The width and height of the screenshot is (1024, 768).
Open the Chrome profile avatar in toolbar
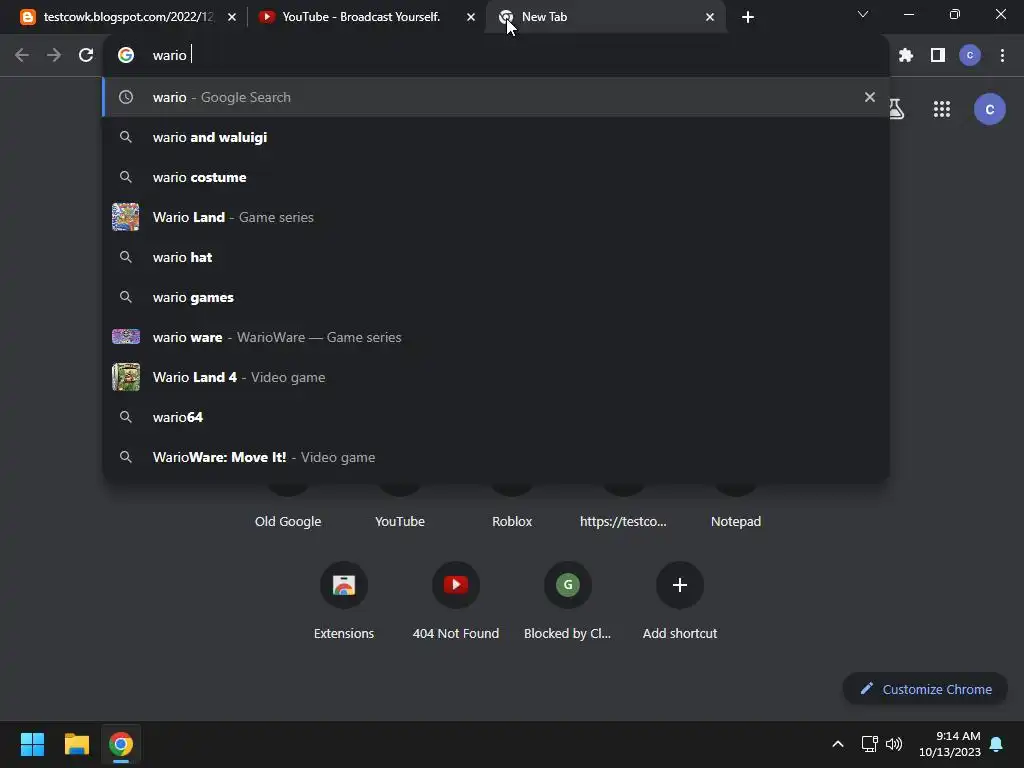tap(970, 55)
